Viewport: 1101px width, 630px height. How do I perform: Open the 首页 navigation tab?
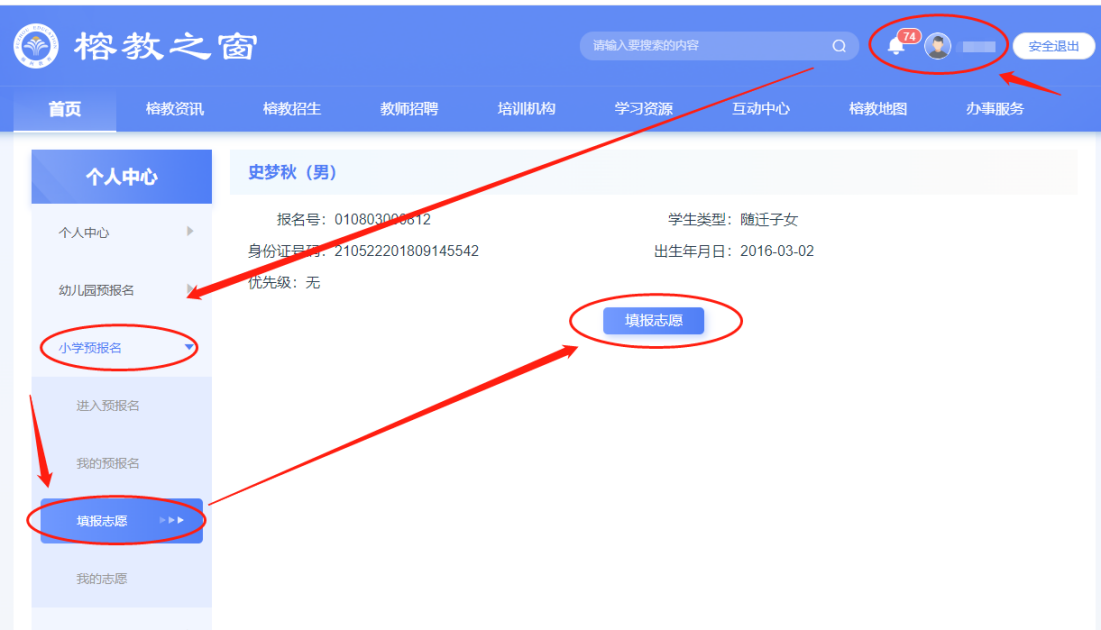pos(65,109)
